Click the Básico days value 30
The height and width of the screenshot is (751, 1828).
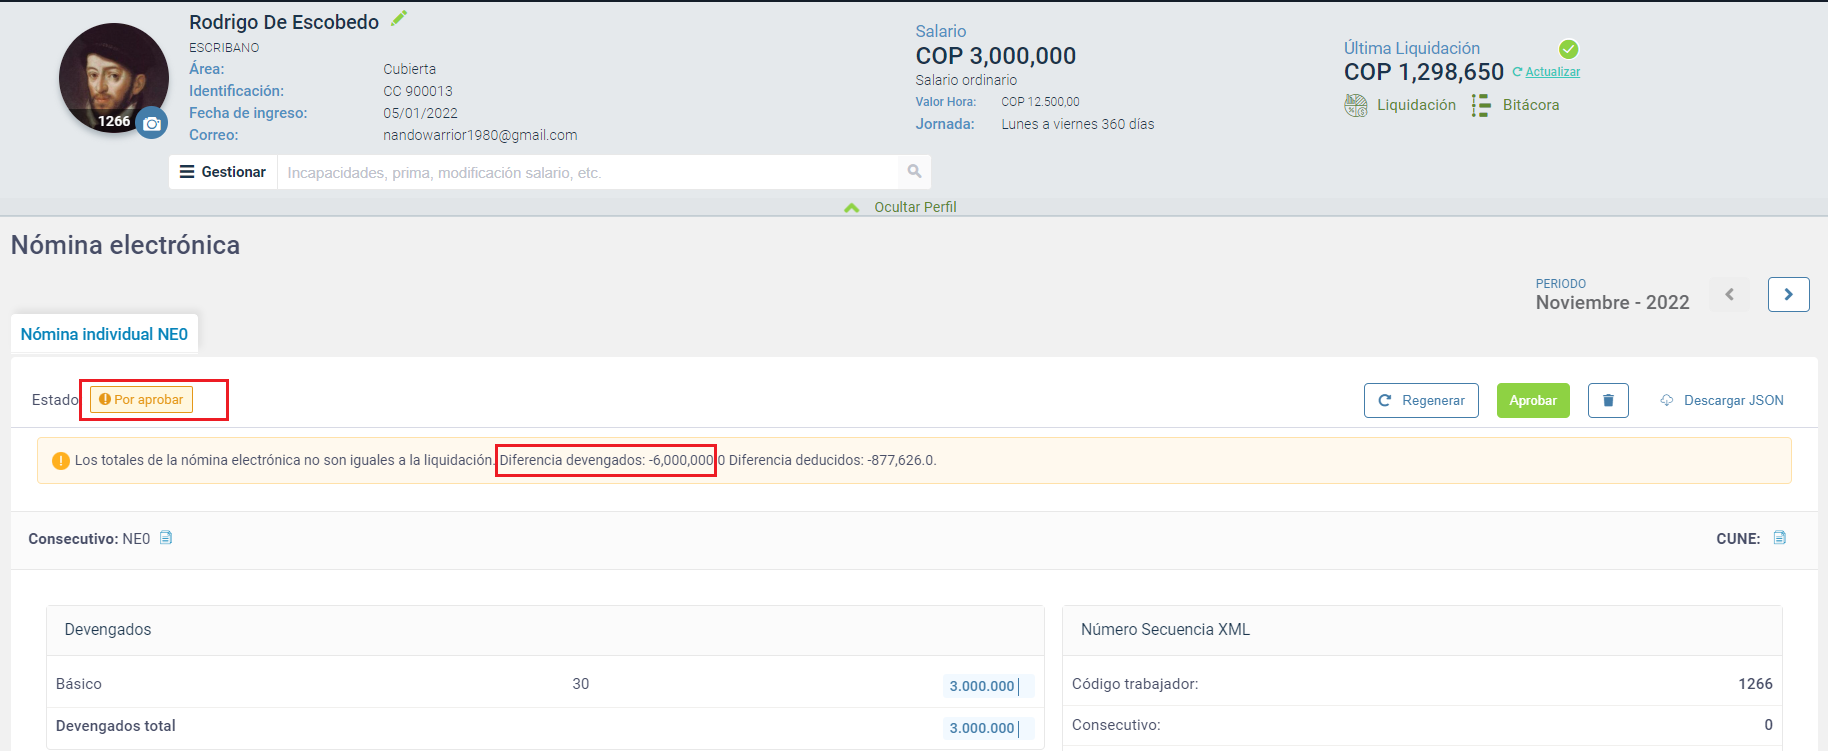point(580,684)
